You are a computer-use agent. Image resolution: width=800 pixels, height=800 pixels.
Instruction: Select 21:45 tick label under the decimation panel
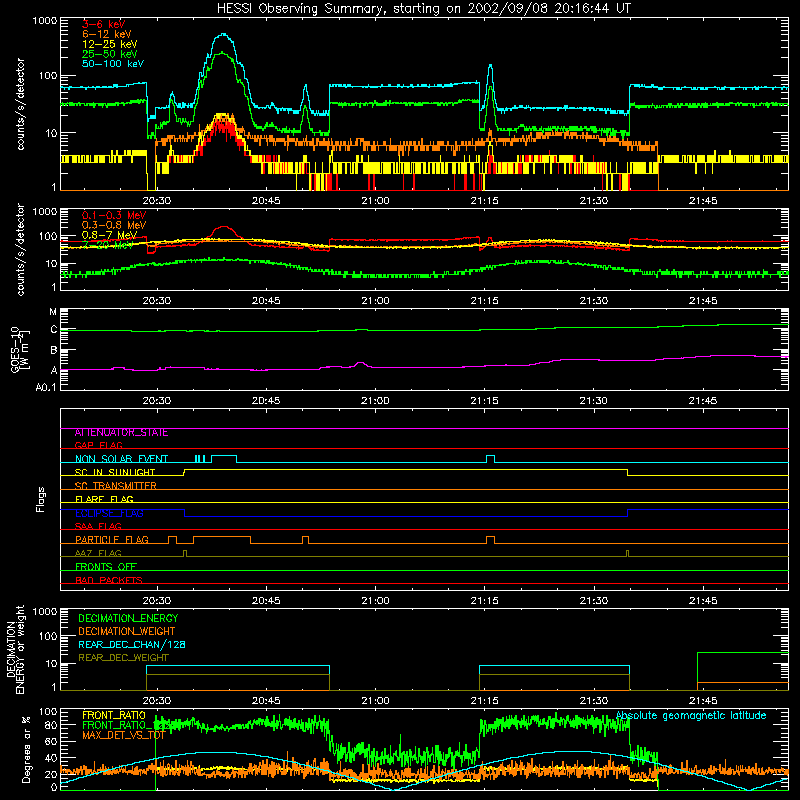[x=703, y=701]
